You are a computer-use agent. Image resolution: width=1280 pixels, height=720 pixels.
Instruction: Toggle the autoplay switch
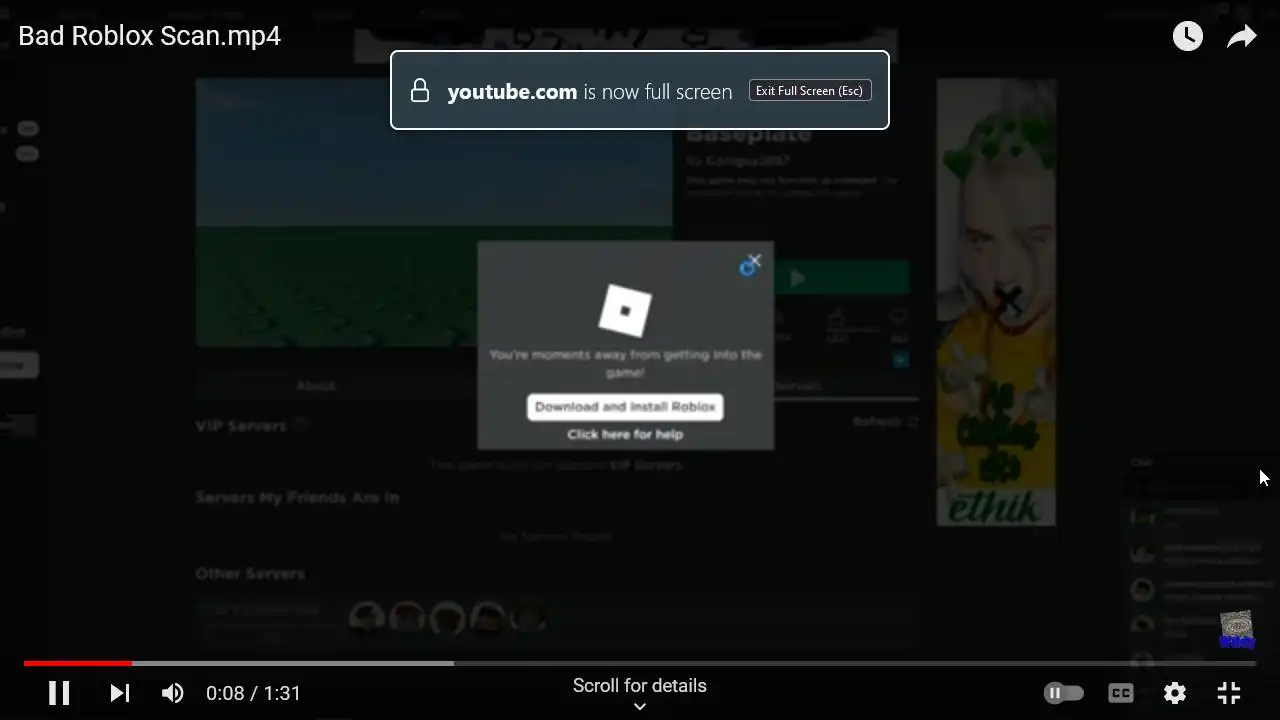click(1063, 693)
